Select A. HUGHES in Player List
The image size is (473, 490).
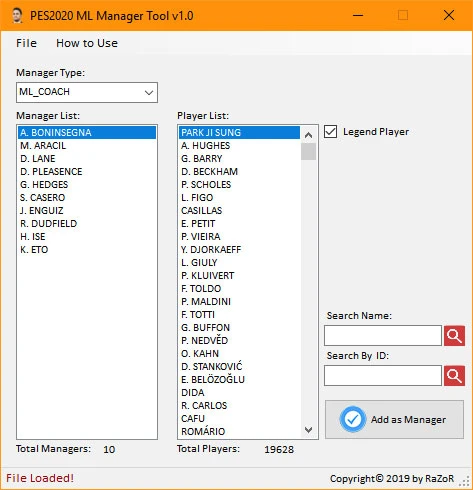click(x=240, y=145)
